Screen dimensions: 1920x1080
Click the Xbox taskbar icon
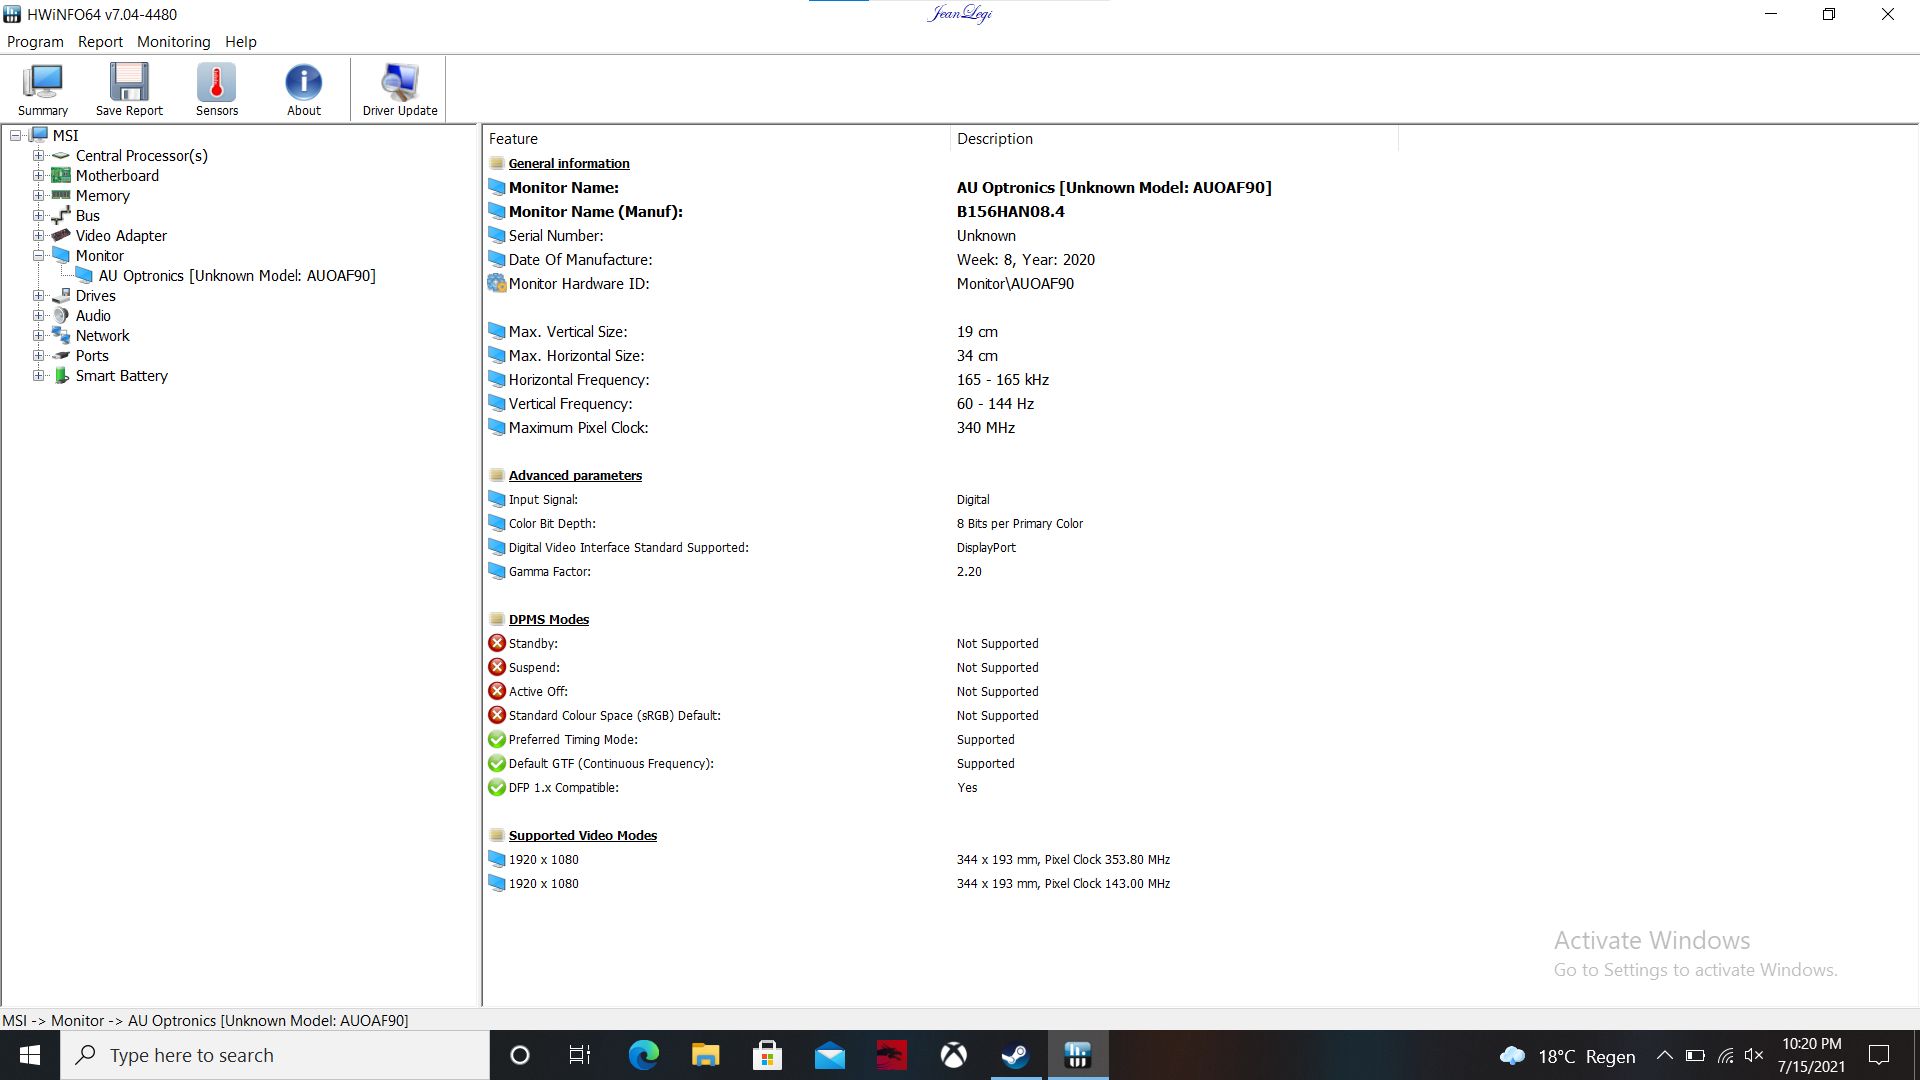click(x=953, y=1055)
